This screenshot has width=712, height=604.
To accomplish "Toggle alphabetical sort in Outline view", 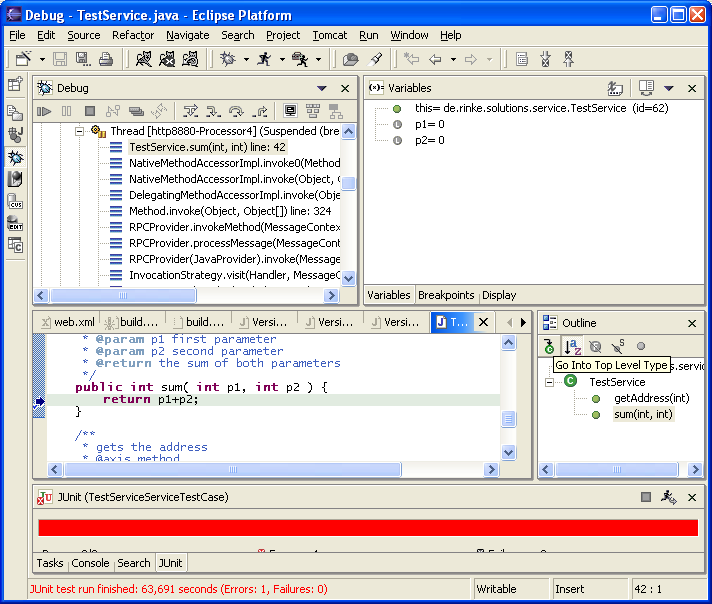I will coord(572,347).
